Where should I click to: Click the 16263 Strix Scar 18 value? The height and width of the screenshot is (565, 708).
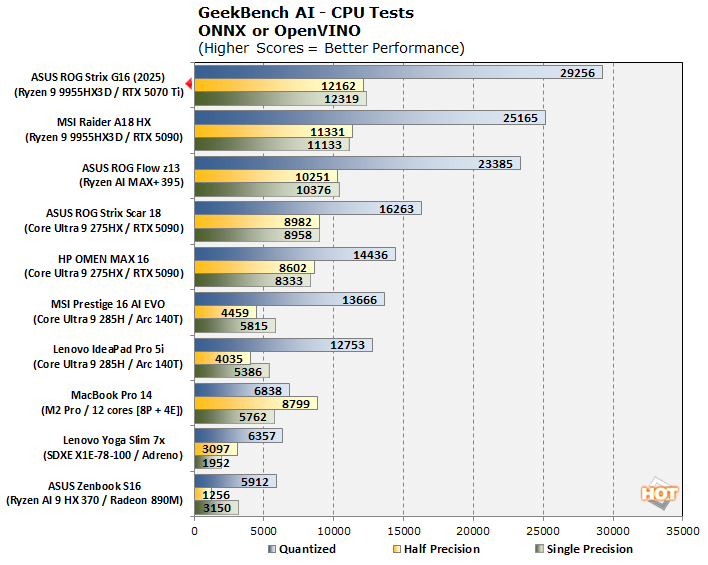pyautogui.click(x=396, y=209)
